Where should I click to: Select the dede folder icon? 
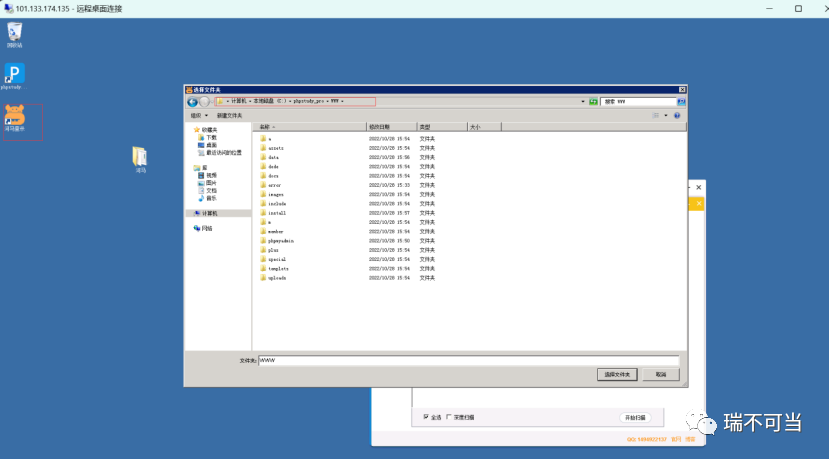click(263, 166)
